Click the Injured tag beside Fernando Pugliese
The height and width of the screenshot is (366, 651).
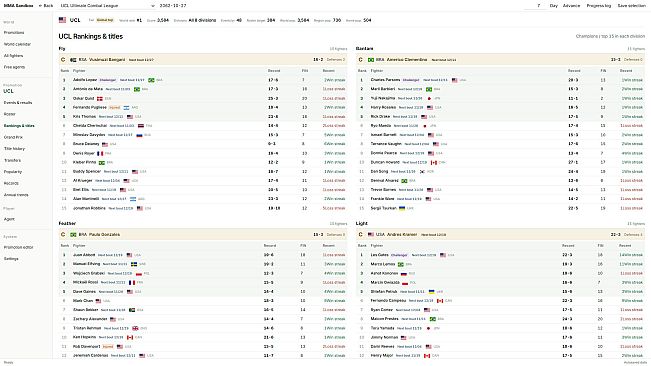coord(114,107)
